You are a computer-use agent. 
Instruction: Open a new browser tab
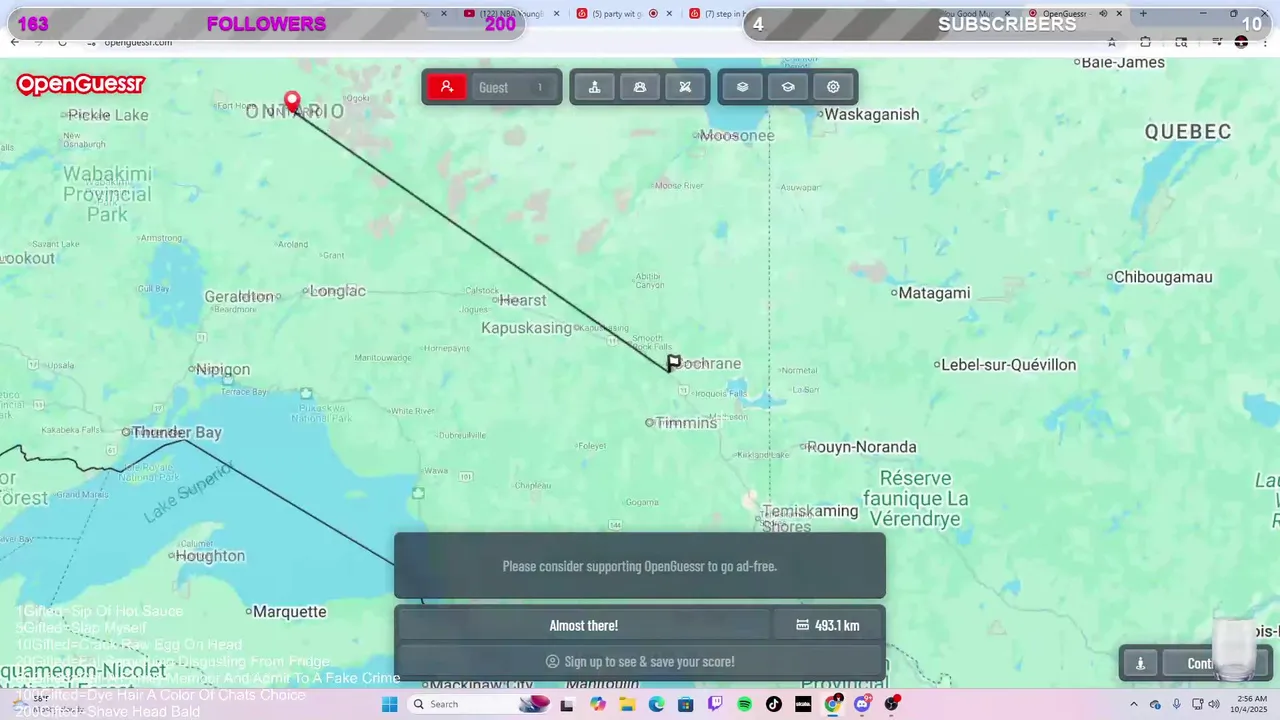click(x=1143, y=14)
